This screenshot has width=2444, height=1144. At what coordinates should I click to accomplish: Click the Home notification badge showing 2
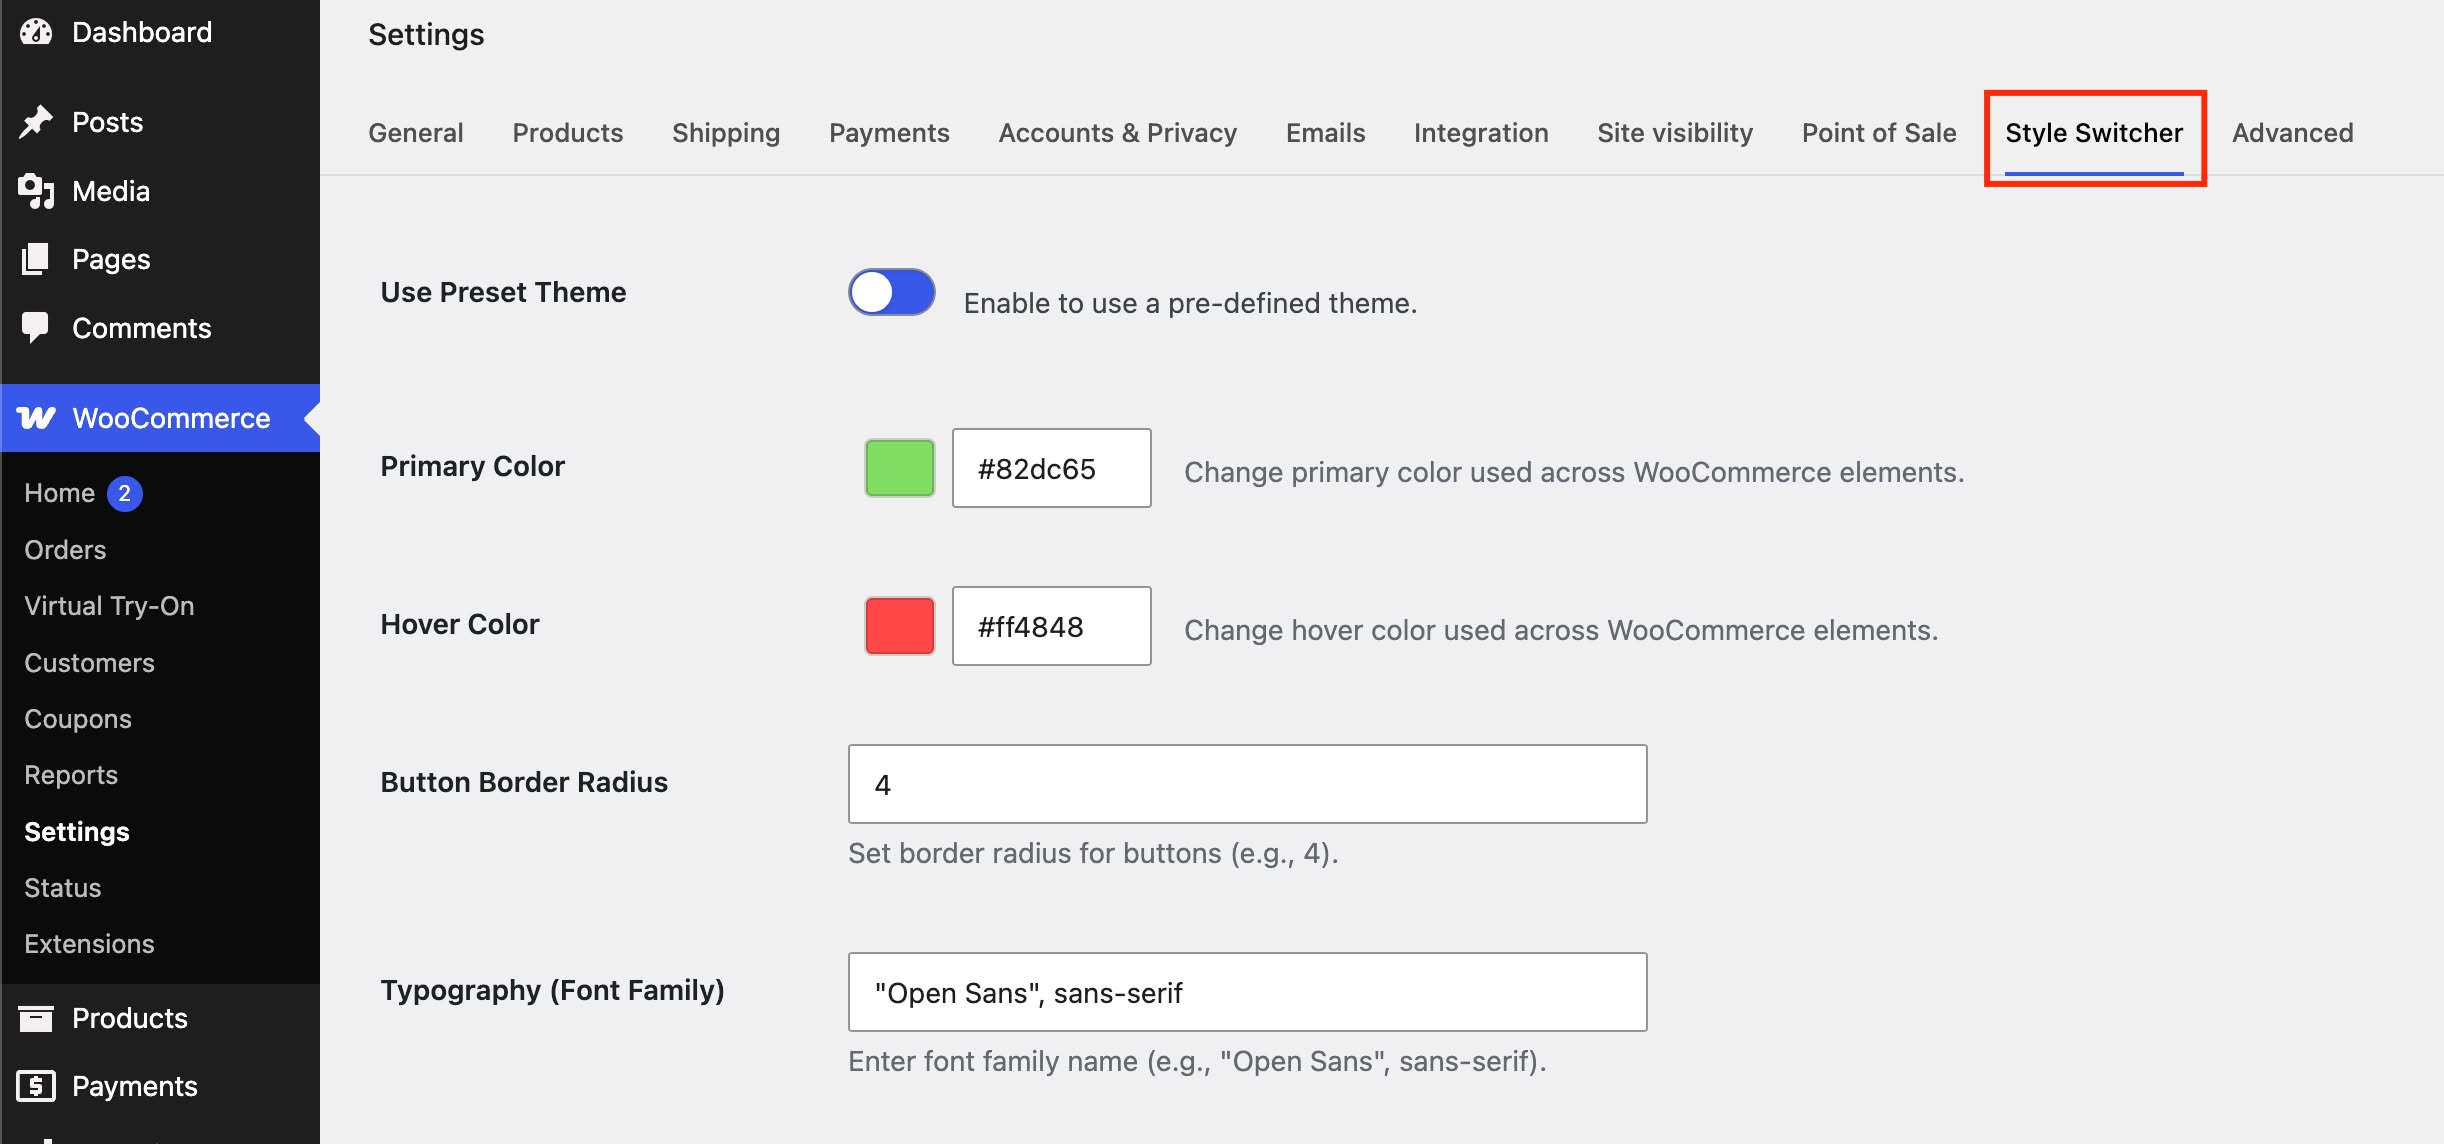(125, 493)
